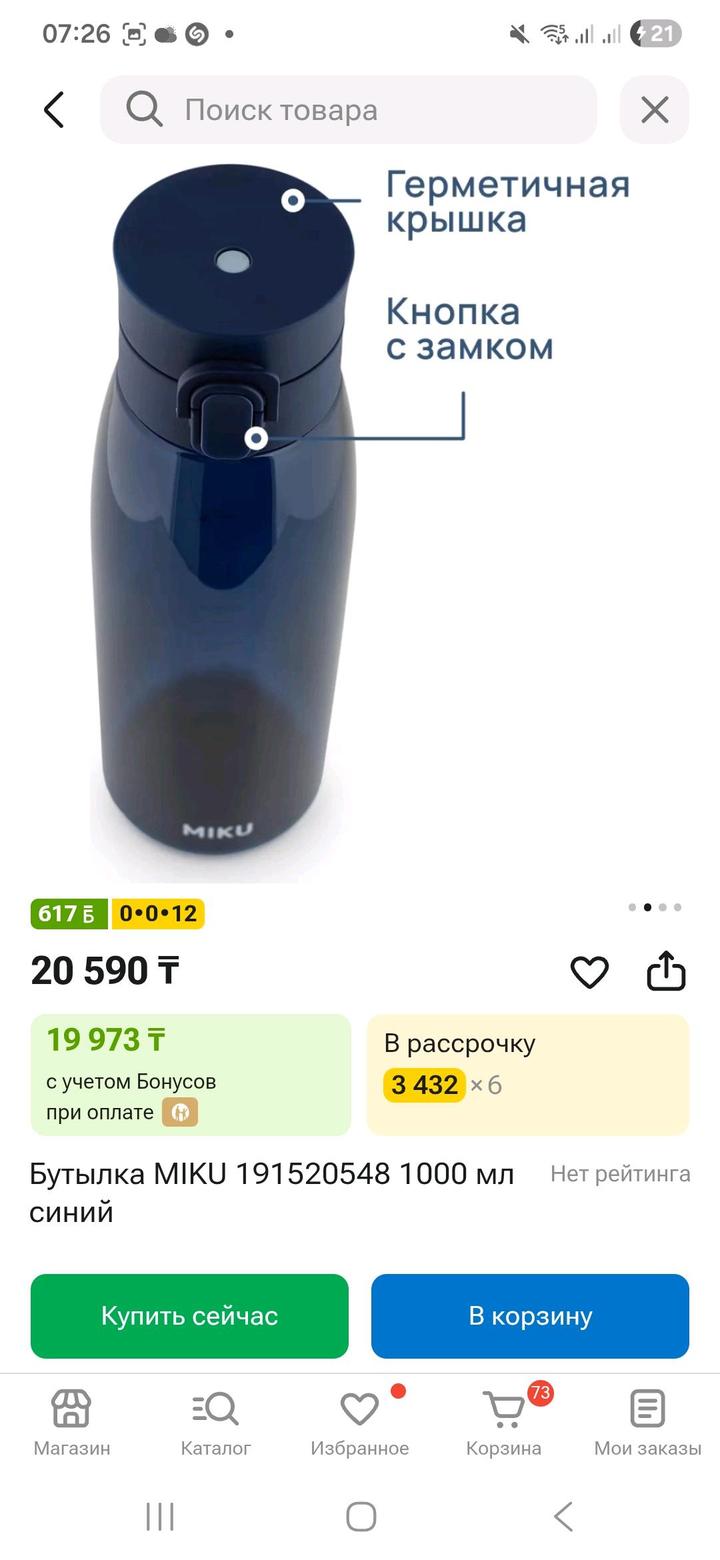Tap the search magnifier icon
This screenshot has height=1560, width=720.
[x=144, y=109]
